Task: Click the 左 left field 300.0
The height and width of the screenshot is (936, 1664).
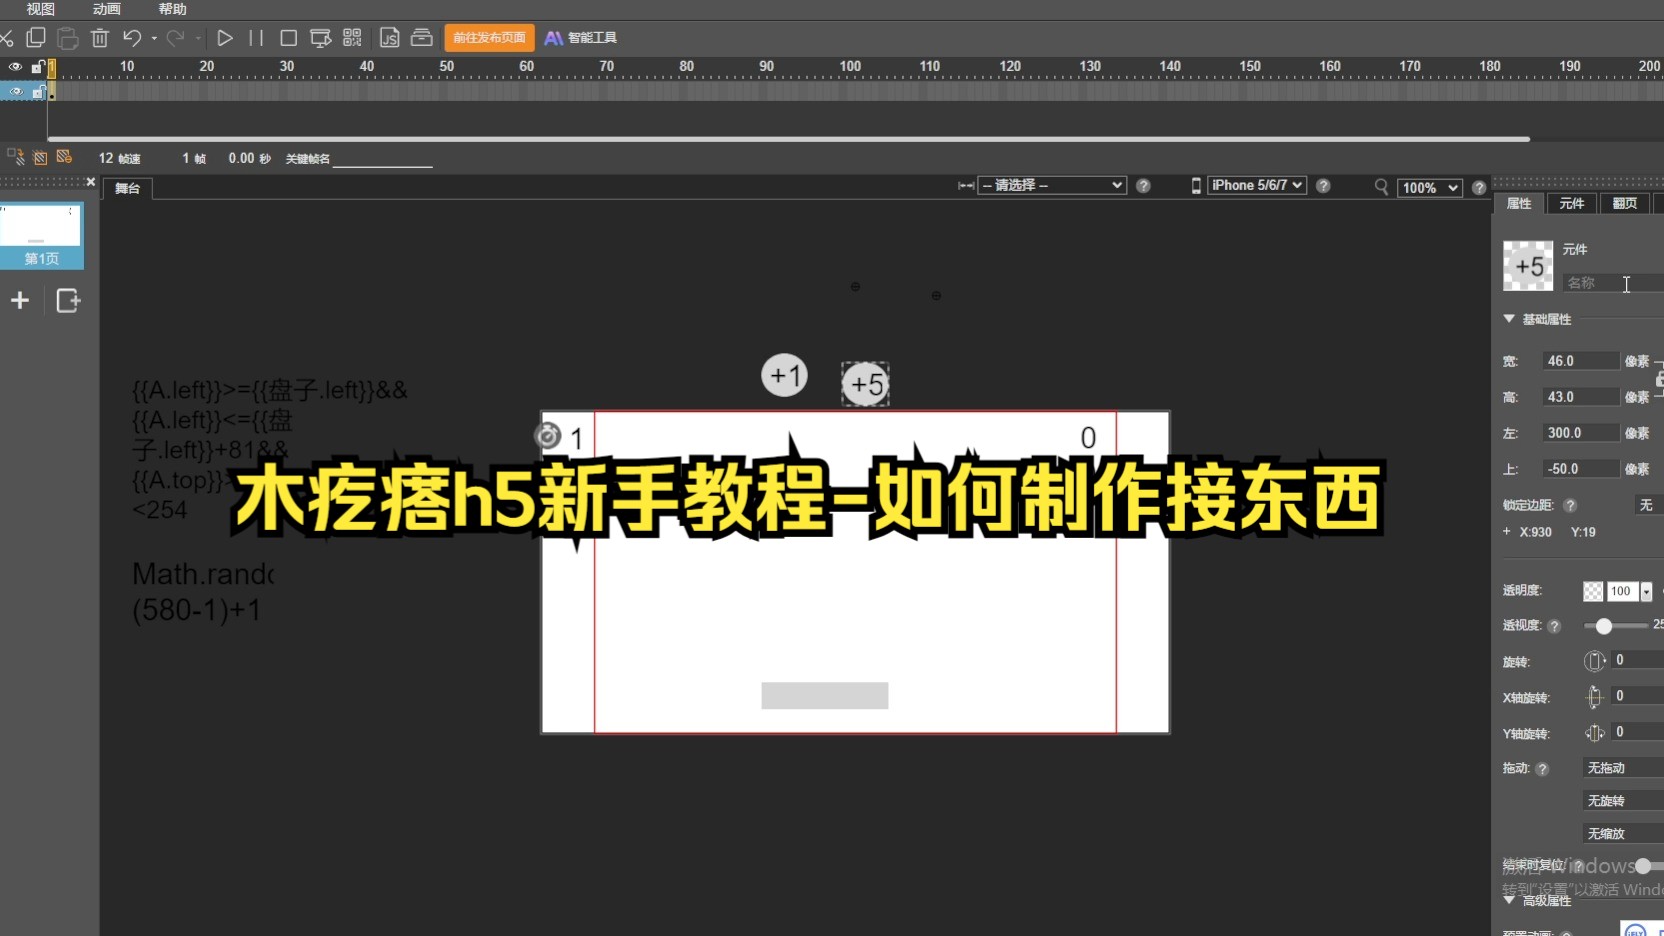Action: tap(1580, 433)
